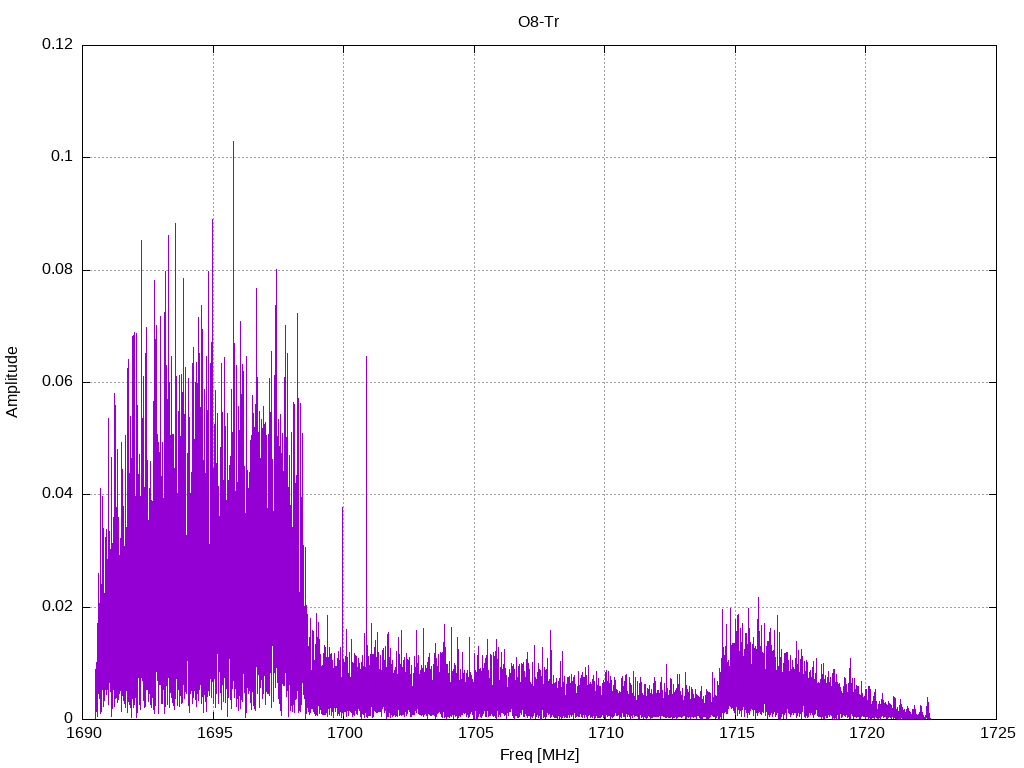Image resolution: width=1024 pixels, height=768 pixels.
Task: Click the plot title O8-Tr
Action: 538,21
